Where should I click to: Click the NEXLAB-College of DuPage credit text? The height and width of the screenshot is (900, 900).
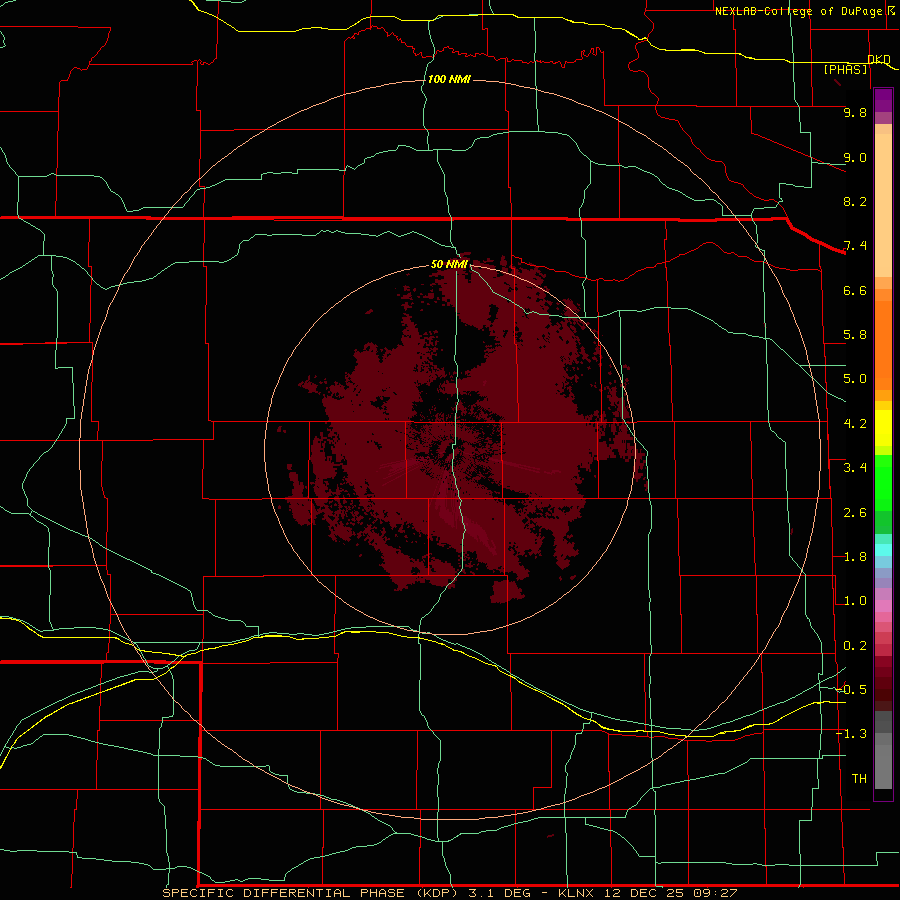point(799,11)
